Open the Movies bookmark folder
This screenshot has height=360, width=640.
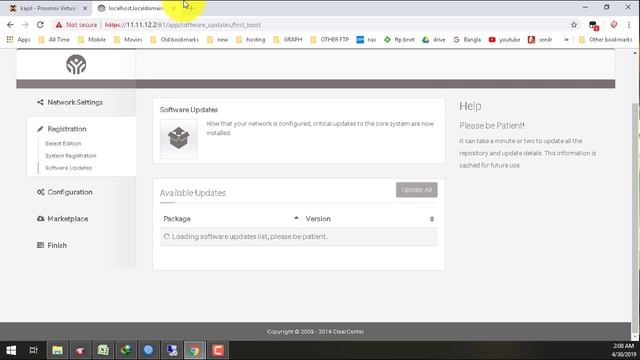(128, 40)
